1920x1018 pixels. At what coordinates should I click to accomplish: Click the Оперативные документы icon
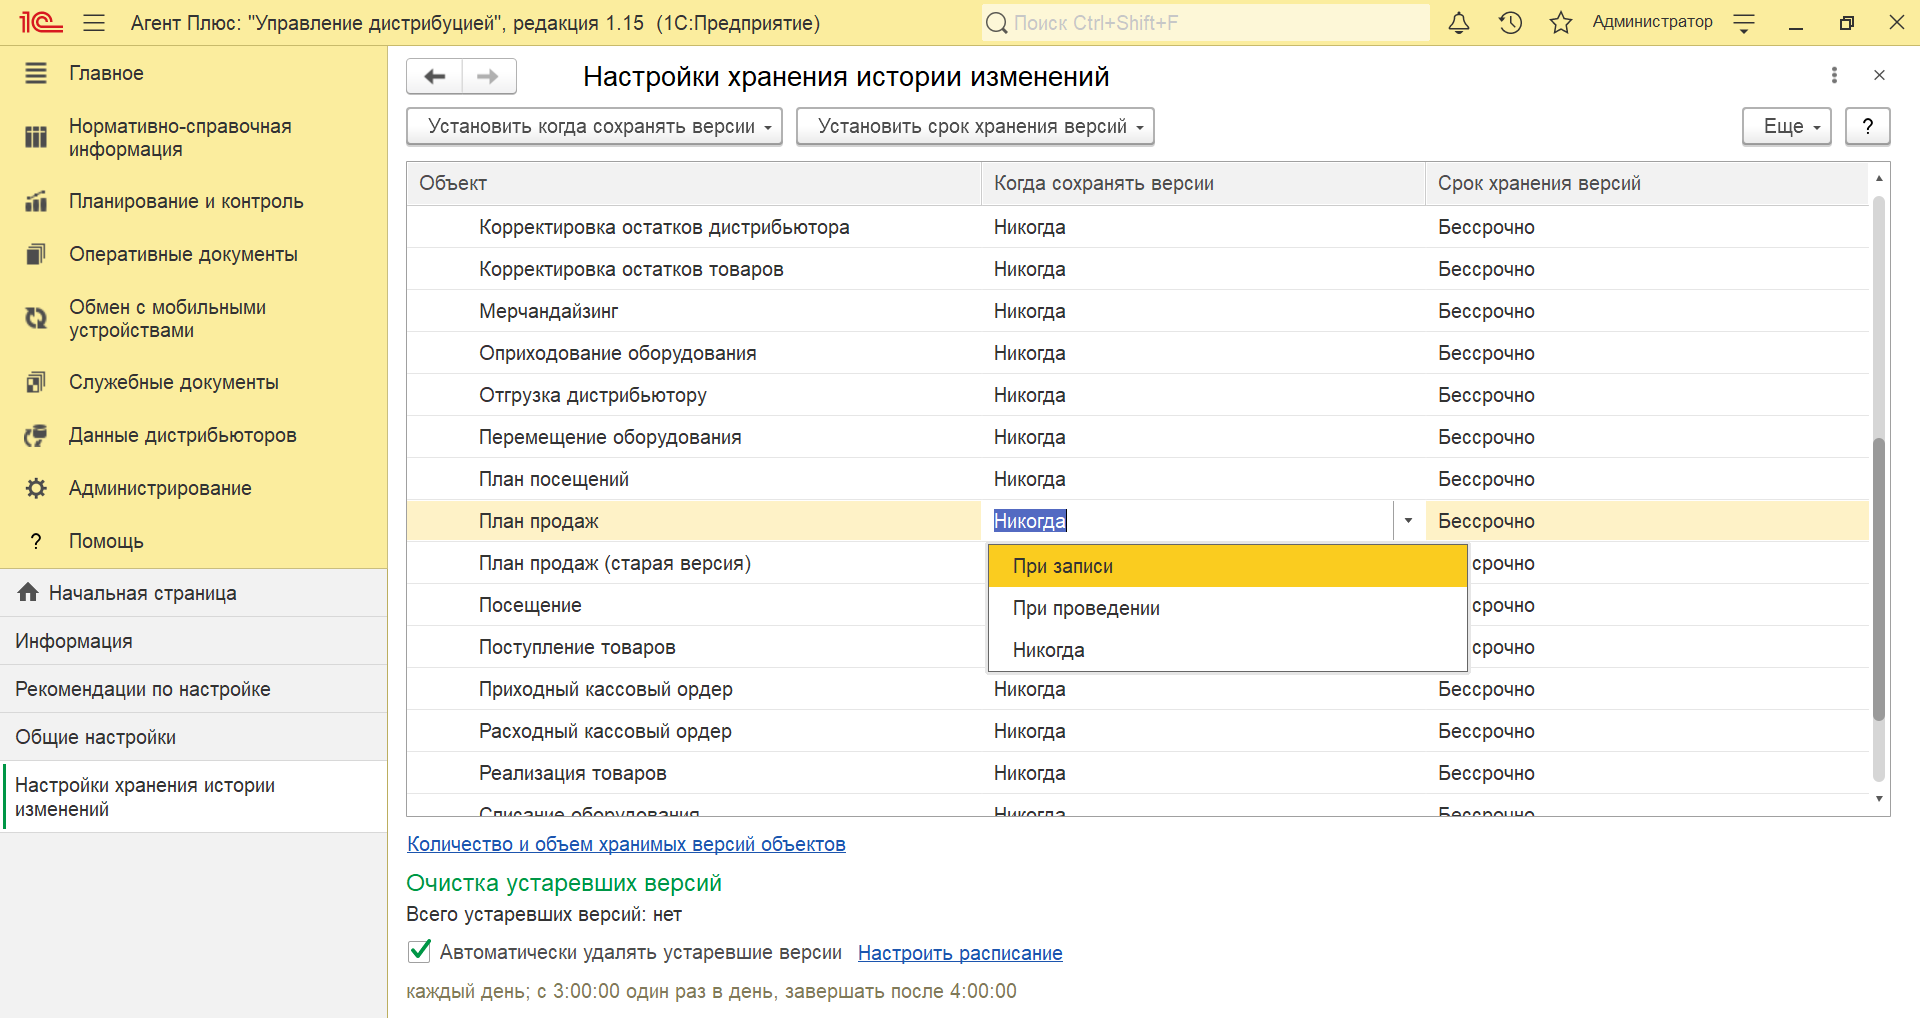click(36, 254)
